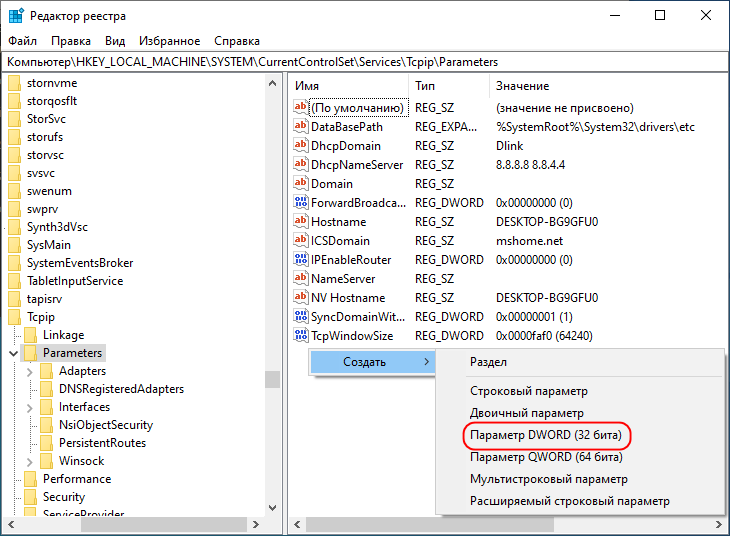Image resolution: width=730 pixels, height=536 pixels.
Task: Expand the Adapters subkey arrow
Action: (30, 372)
